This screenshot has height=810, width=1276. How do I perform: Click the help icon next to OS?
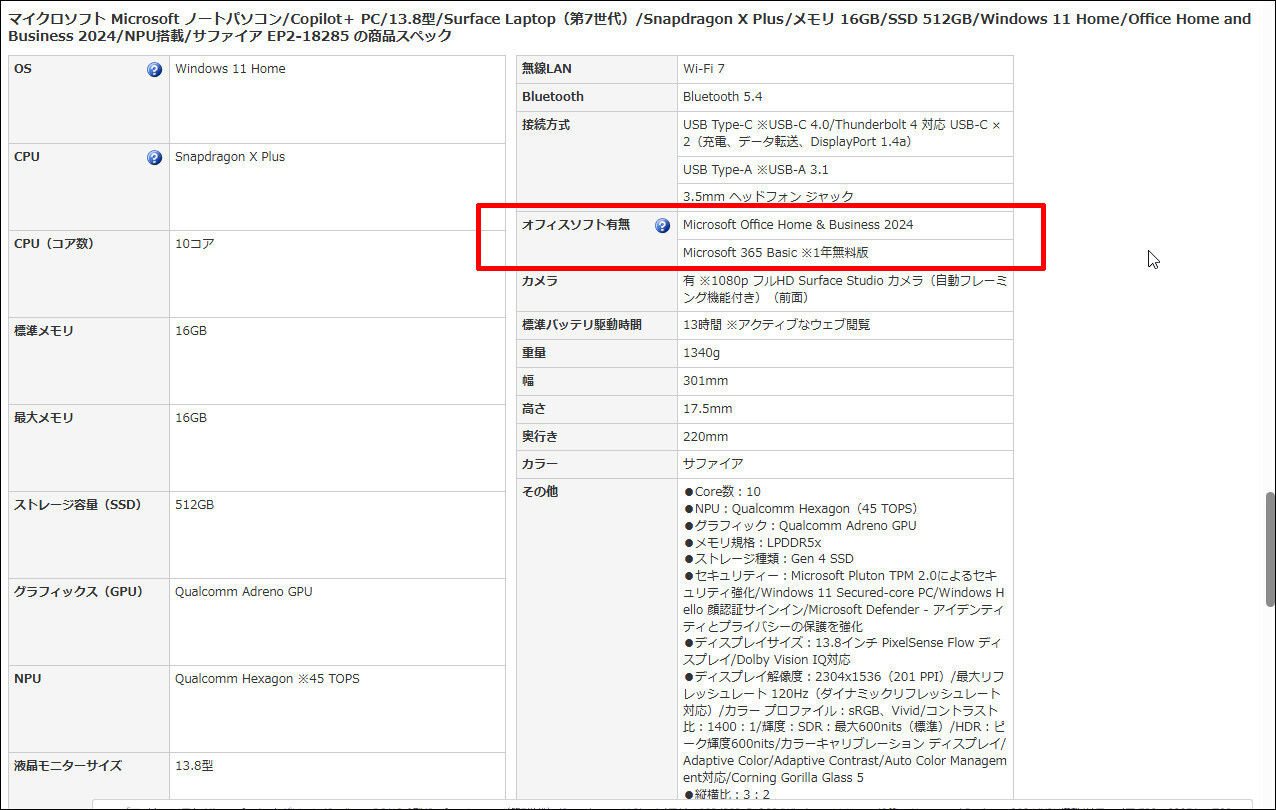pos(154,70)
